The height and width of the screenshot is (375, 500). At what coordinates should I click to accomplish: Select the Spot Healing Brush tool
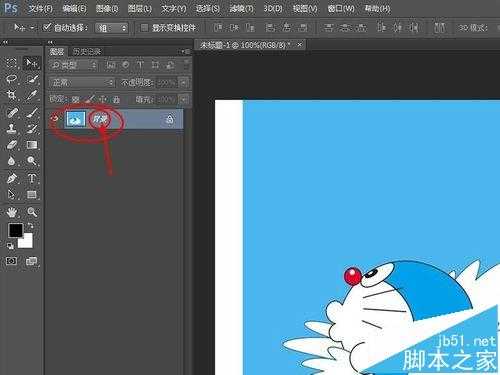point(11,112)
